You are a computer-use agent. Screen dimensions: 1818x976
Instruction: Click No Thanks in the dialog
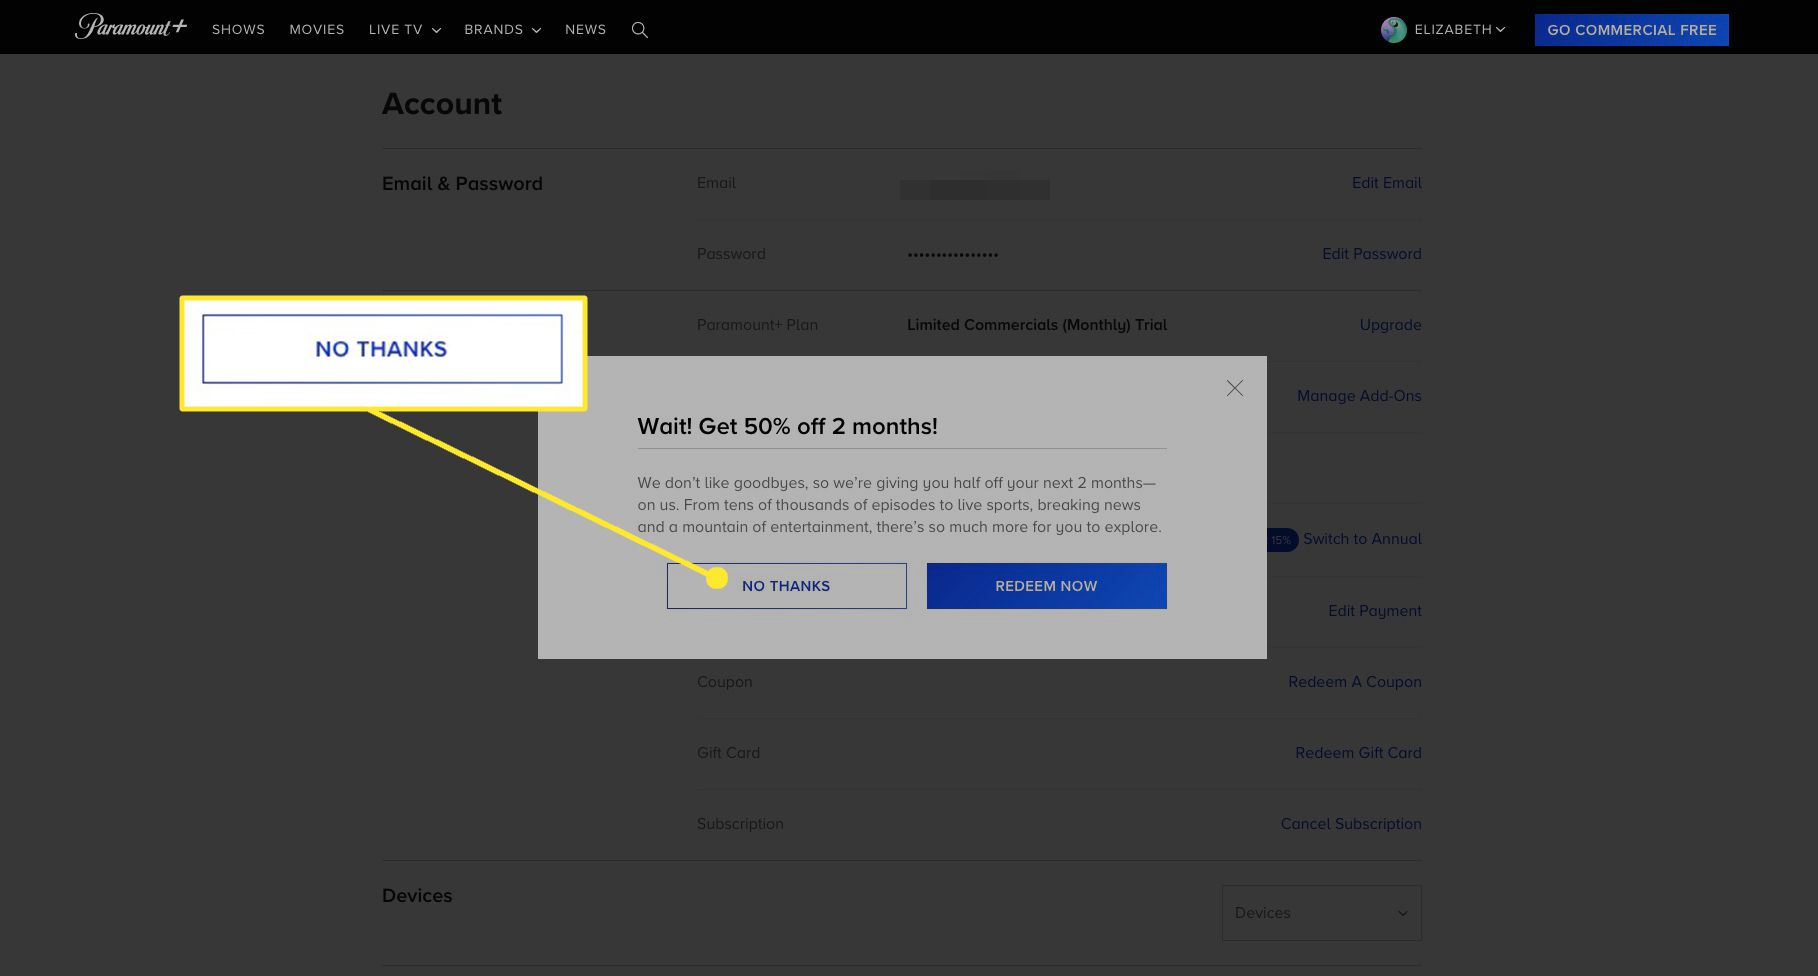tap(787, 586)
